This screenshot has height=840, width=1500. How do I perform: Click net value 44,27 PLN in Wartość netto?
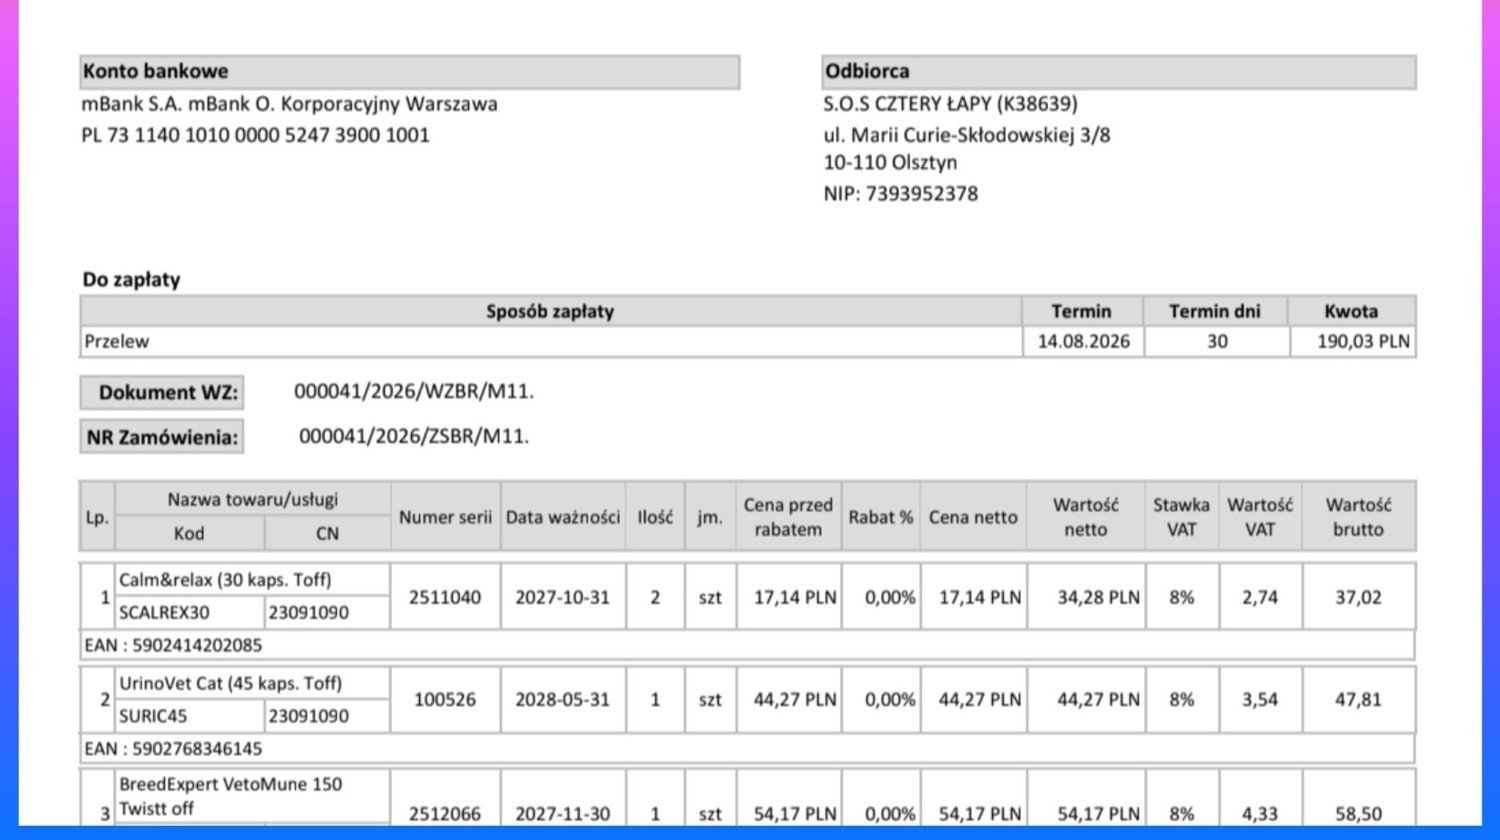click(1098, 700)
